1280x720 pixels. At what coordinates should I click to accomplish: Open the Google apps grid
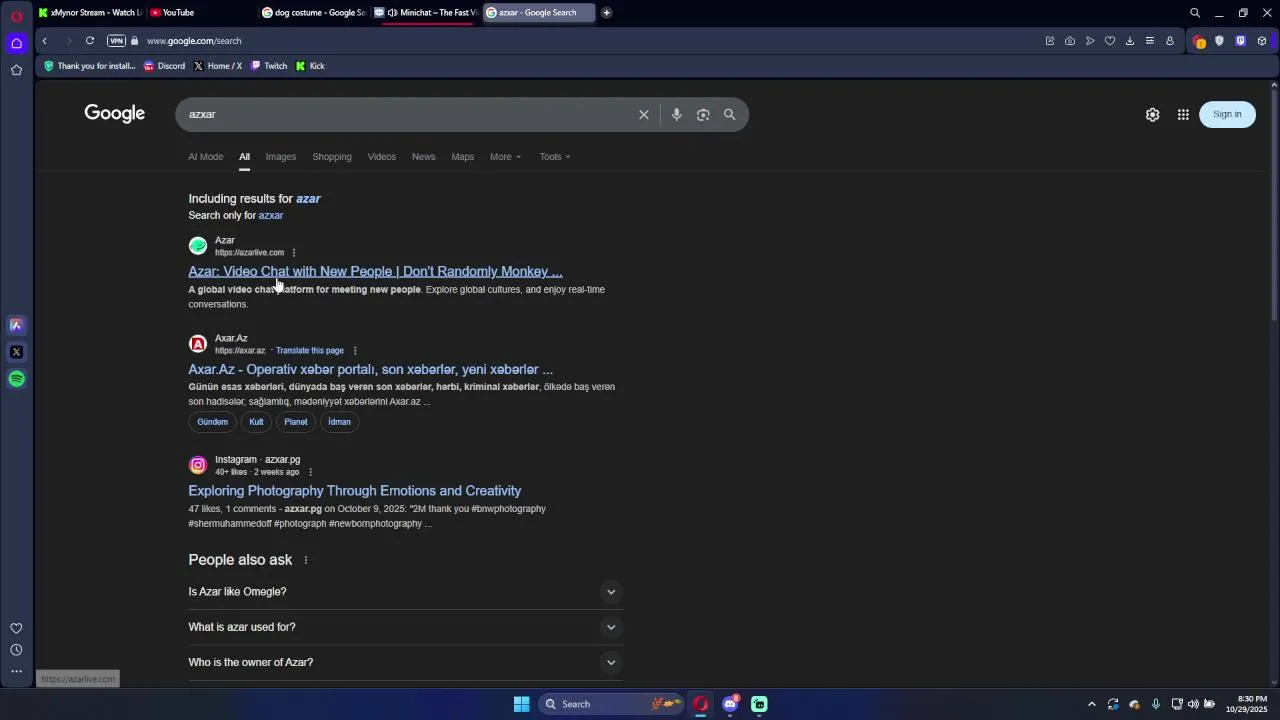1183,115
